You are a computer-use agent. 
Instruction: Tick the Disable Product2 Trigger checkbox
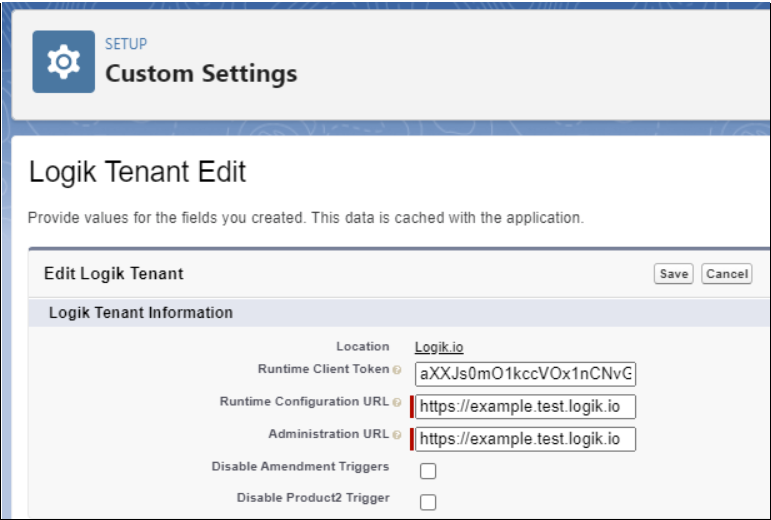click(x=428, y=502)
